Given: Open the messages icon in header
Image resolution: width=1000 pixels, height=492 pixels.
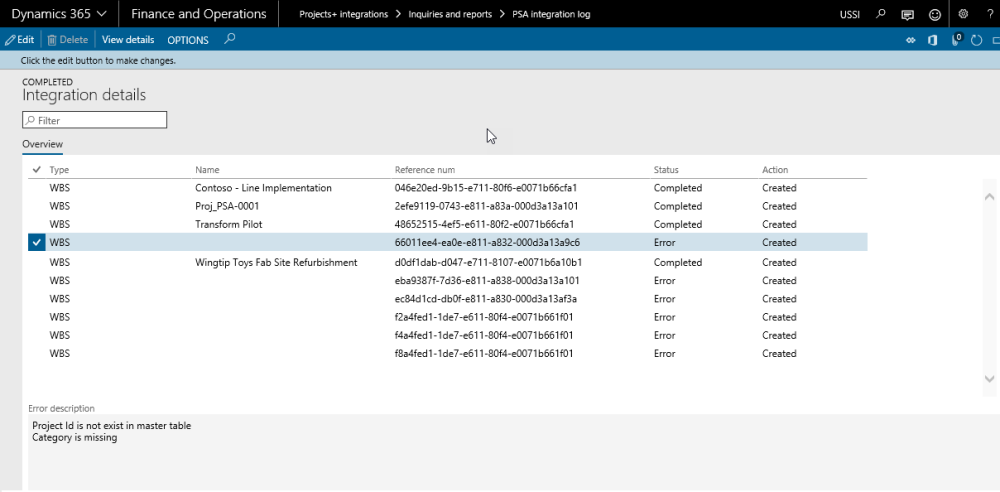Looking at the screenshot, I should coord(908,14).
